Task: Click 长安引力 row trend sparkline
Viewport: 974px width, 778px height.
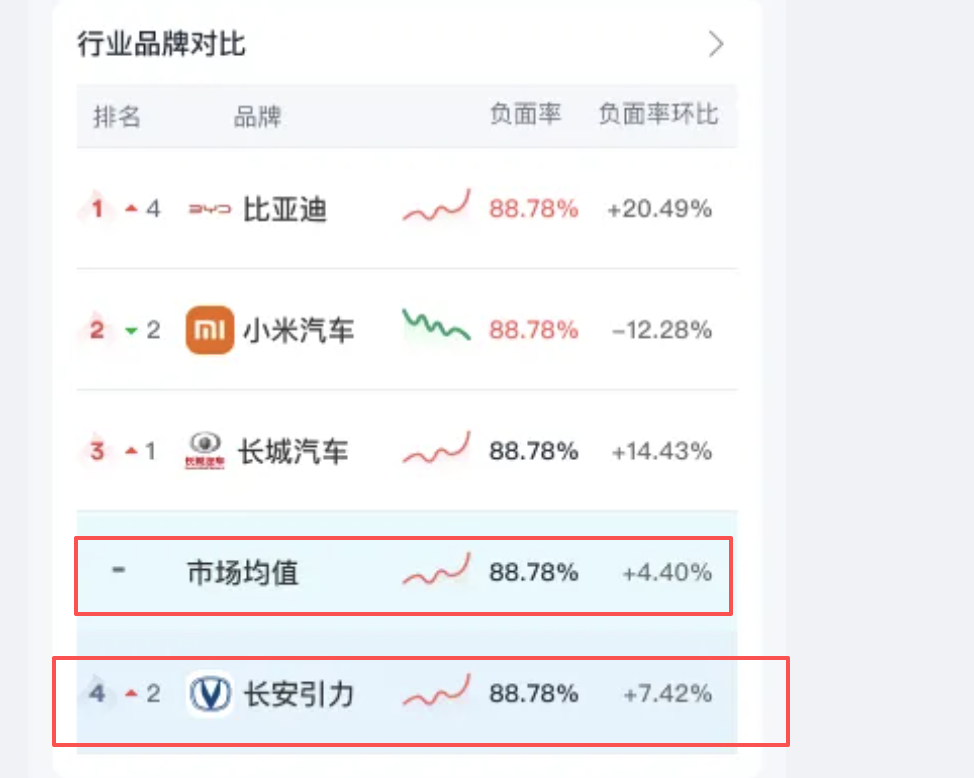Action: pyautogui.click(x=437, y=690)
